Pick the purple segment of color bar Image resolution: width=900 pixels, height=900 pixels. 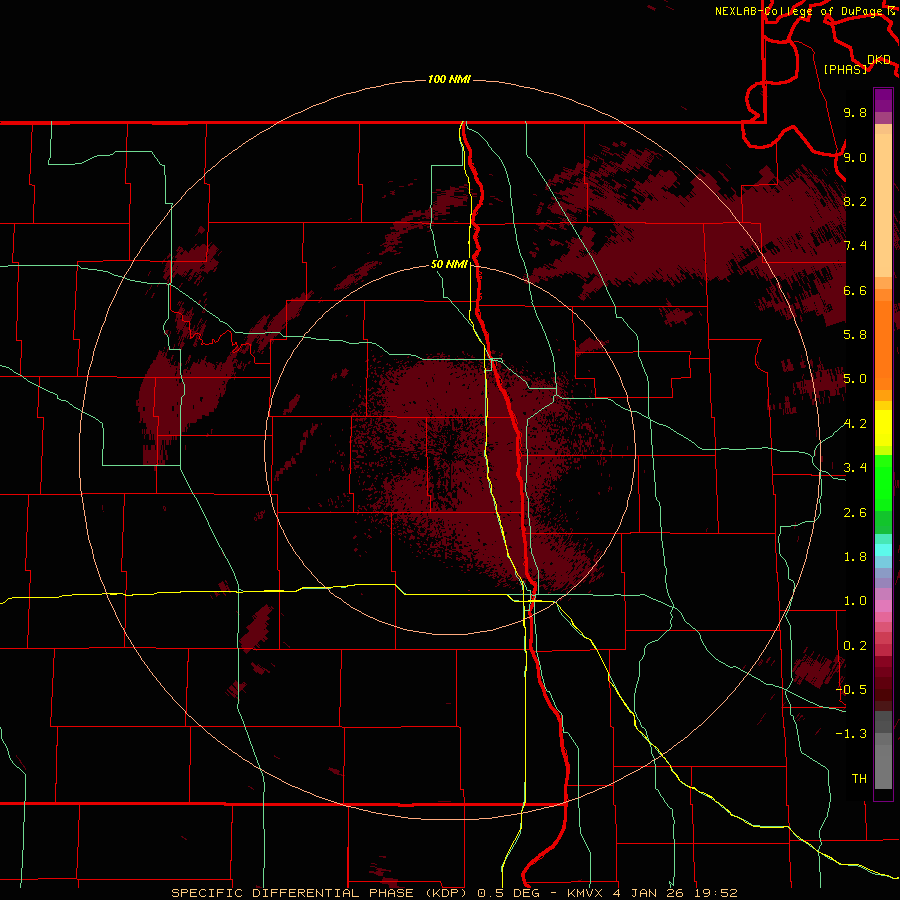pos(883,100)
